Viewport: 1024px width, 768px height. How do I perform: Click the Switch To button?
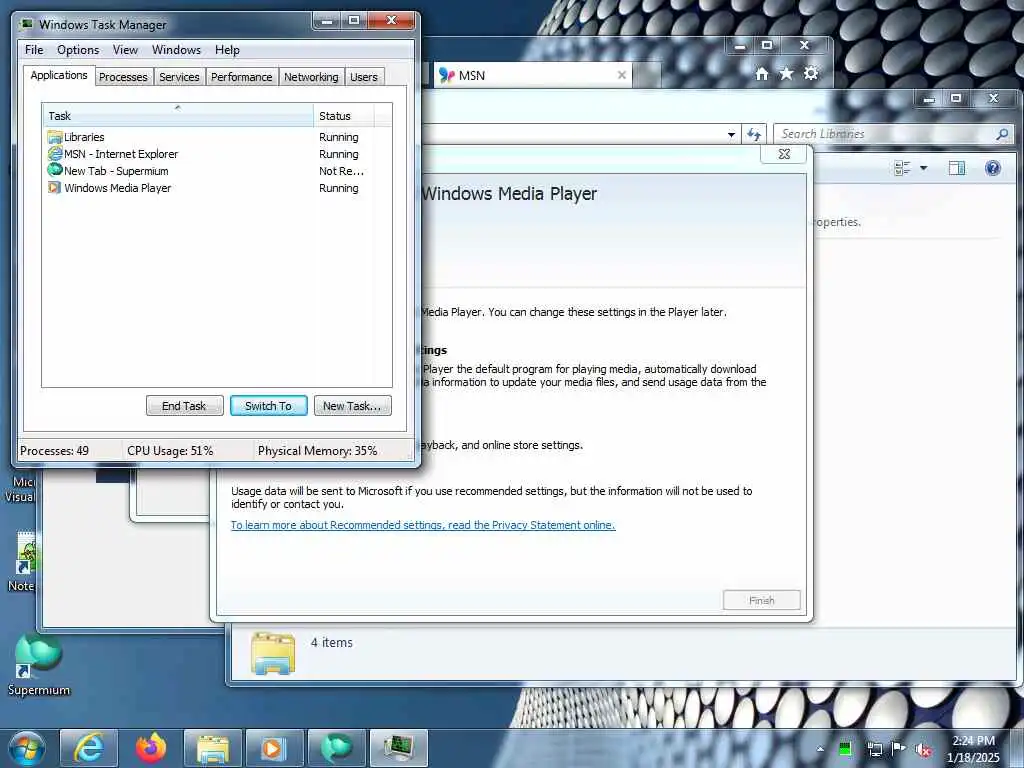pyautogui.click(x=268, y=406)
